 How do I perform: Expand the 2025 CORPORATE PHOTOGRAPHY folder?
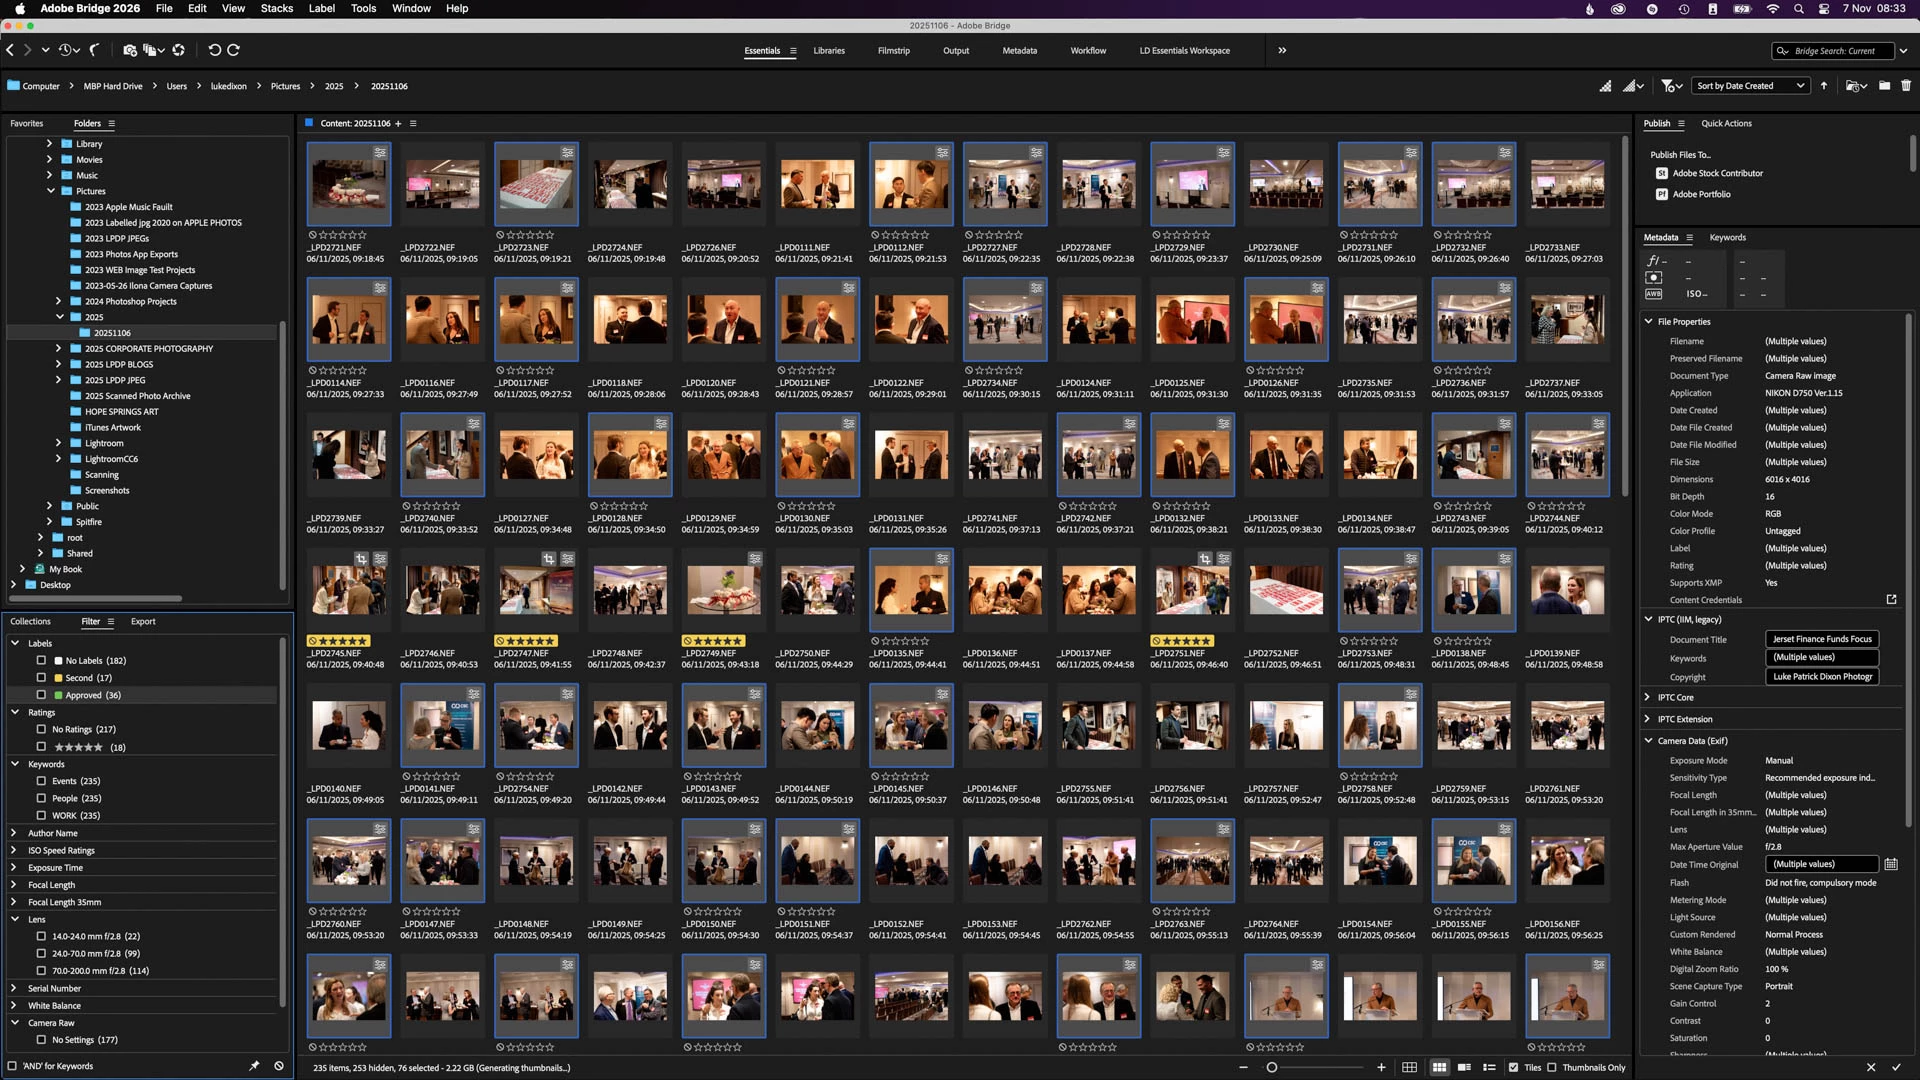pos(58,349)
